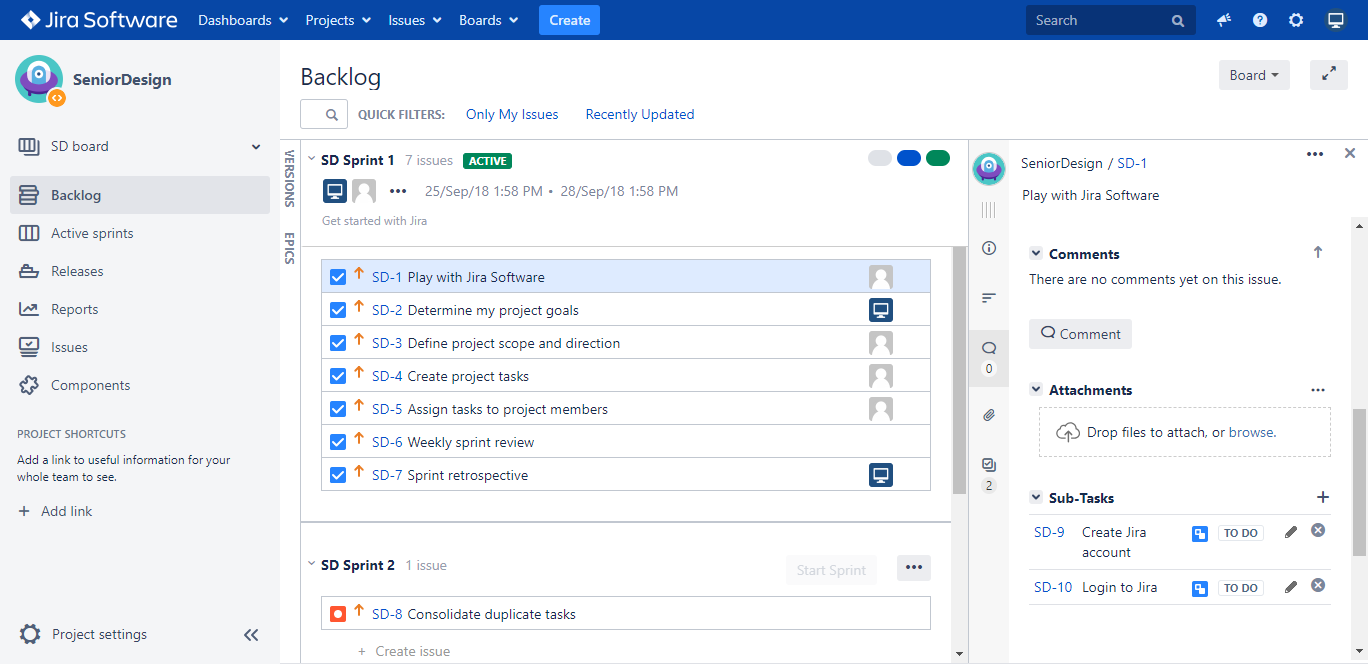The image size is (1368, 664).
Task: Collapse the left sidebar with the double-arrow toggle
Action: (x=251, y=634)
